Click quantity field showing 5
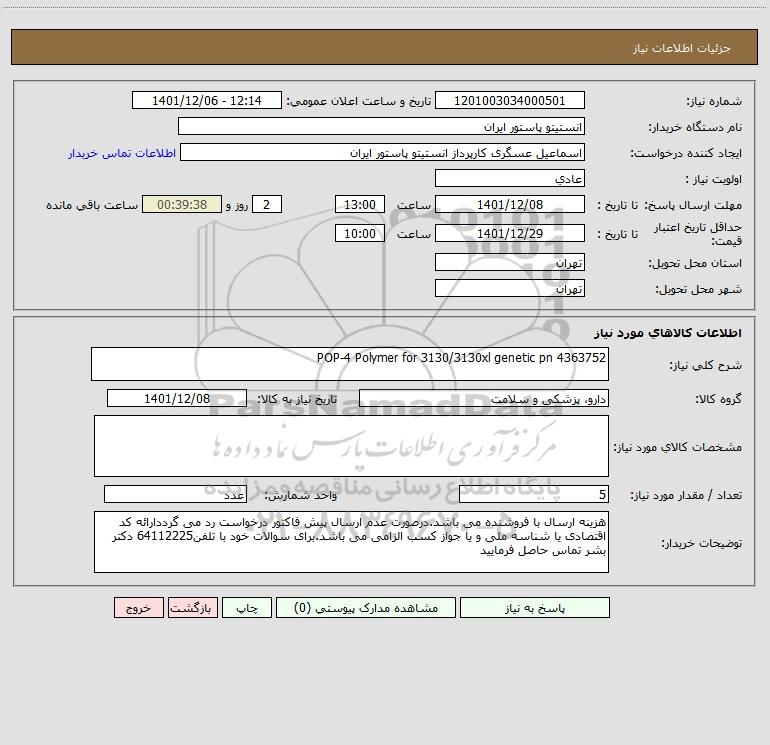The width and height of the screenshot is (770, 745). (x=534, y=494)
